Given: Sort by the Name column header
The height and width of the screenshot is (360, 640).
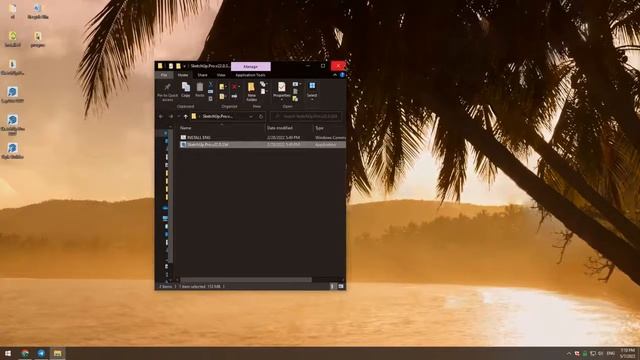Looking at the screenshot, I should 186,128.
